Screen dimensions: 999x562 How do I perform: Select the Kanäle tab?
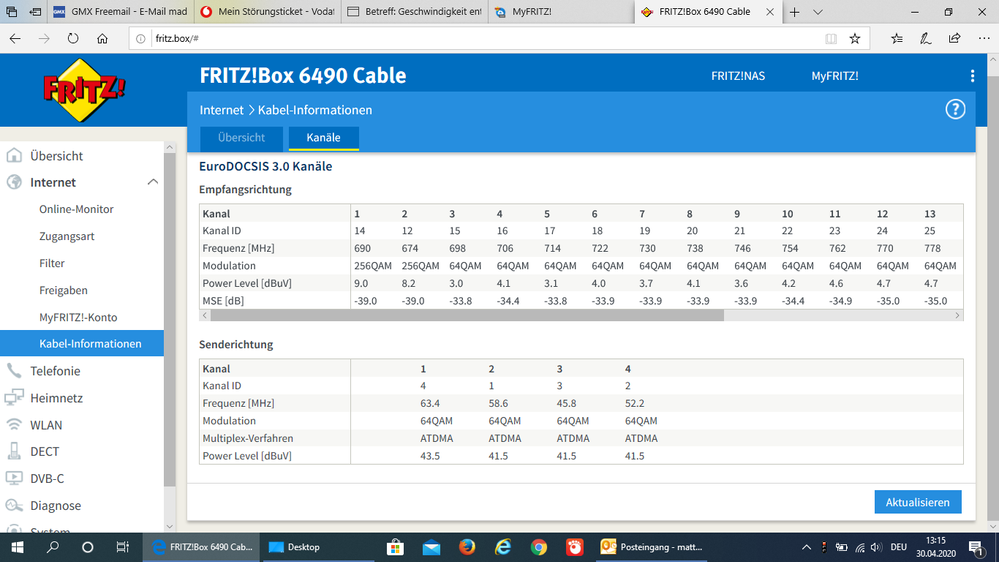(x=323, y=138)
